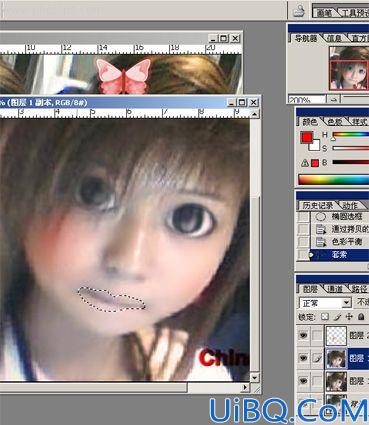Click the gamut-corrected red color box
This screenshot has width=369, height=425.
(x=315, y=163)
